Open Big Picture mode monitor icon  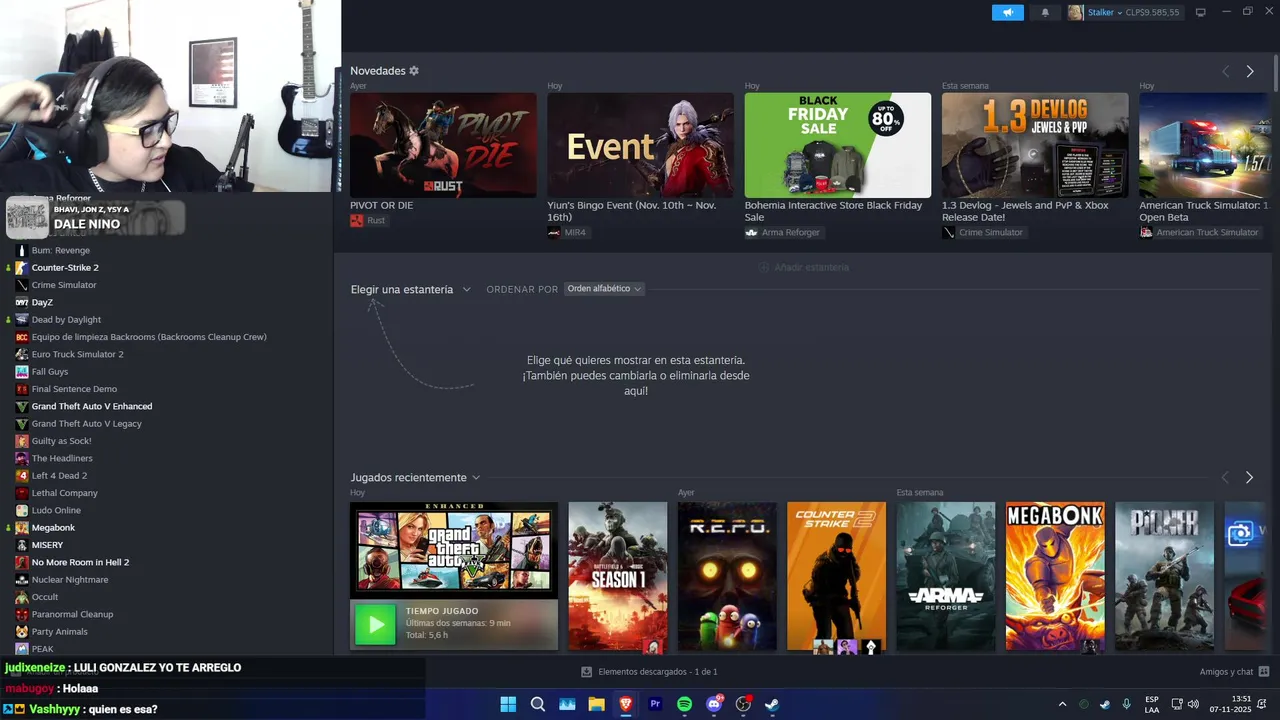pyautogui.click(x=1201, y=12)
